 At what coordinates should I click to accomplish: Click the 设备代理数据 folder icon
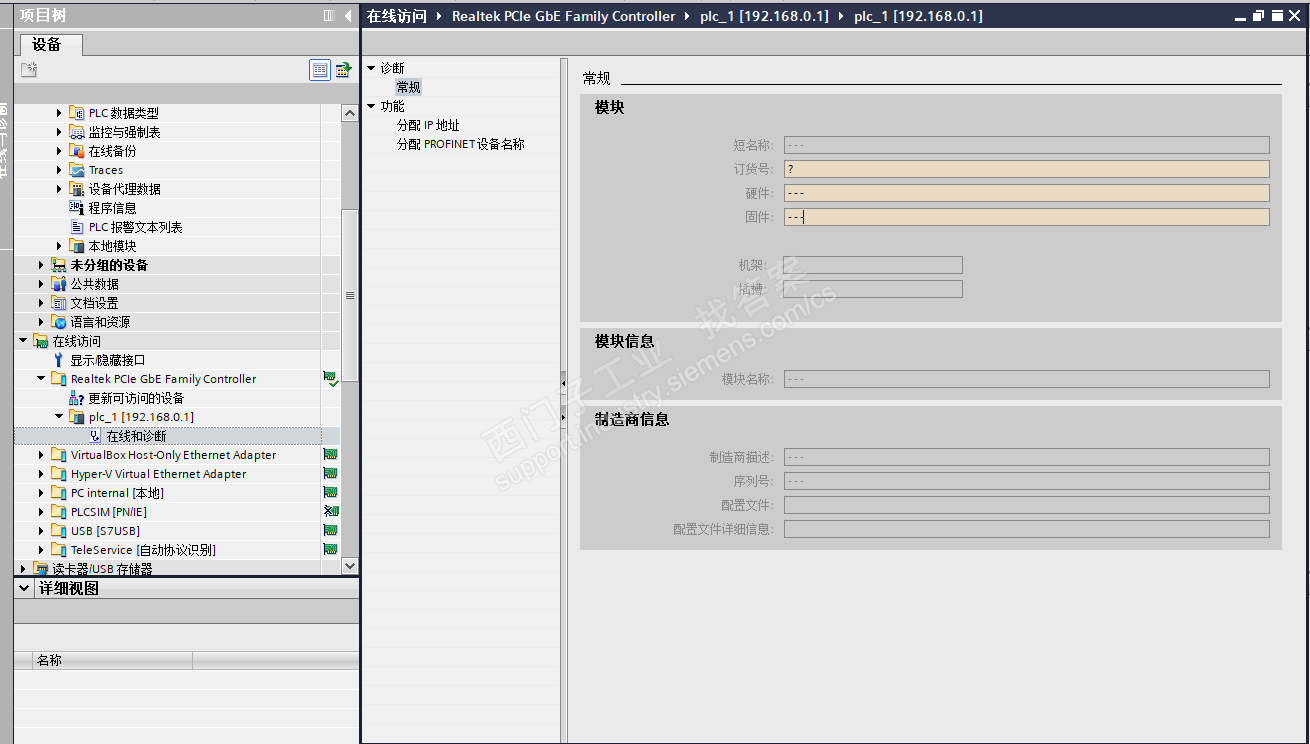77,189
